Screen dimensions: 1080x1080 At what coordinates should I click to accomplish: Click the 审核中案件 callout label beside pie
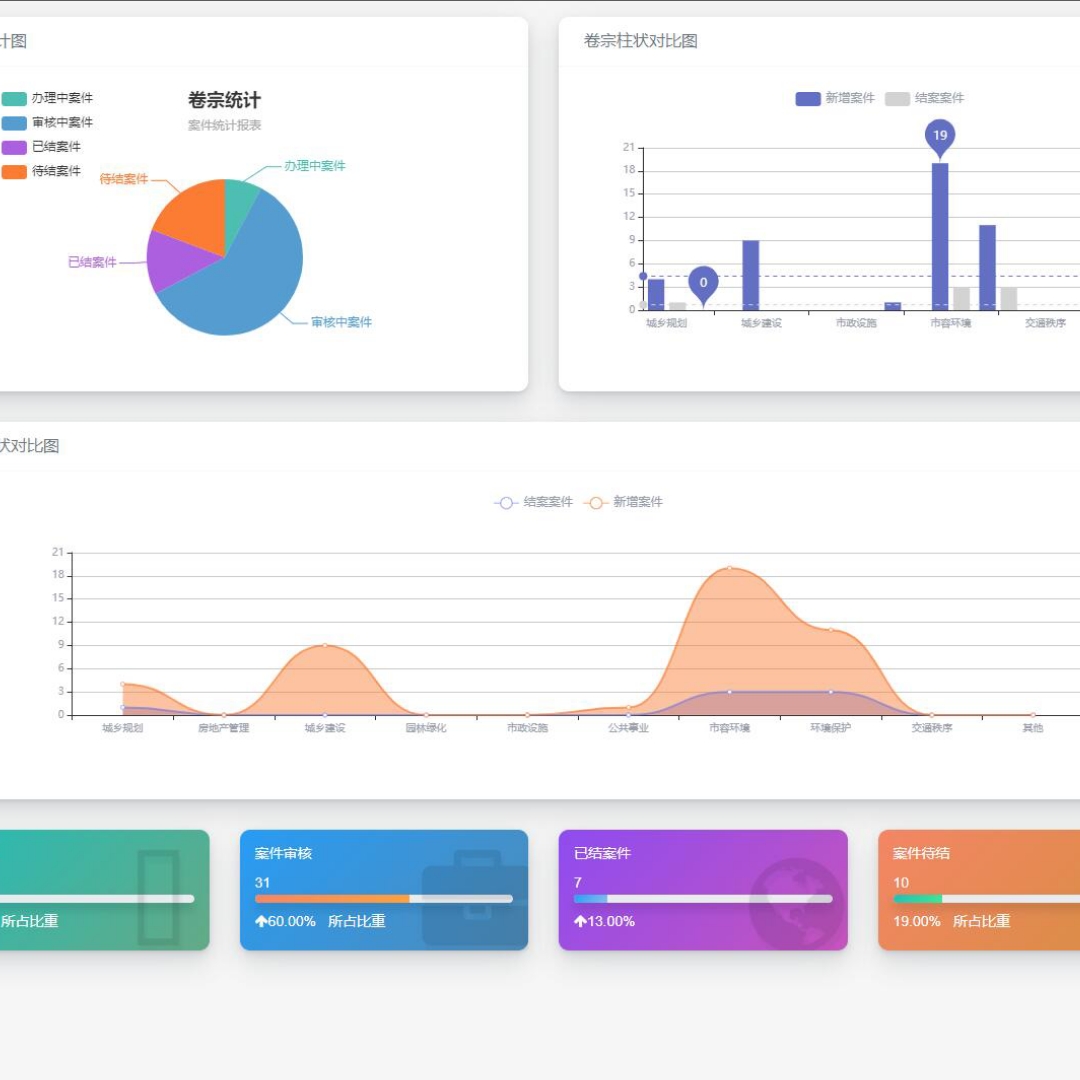pos(341,322)
